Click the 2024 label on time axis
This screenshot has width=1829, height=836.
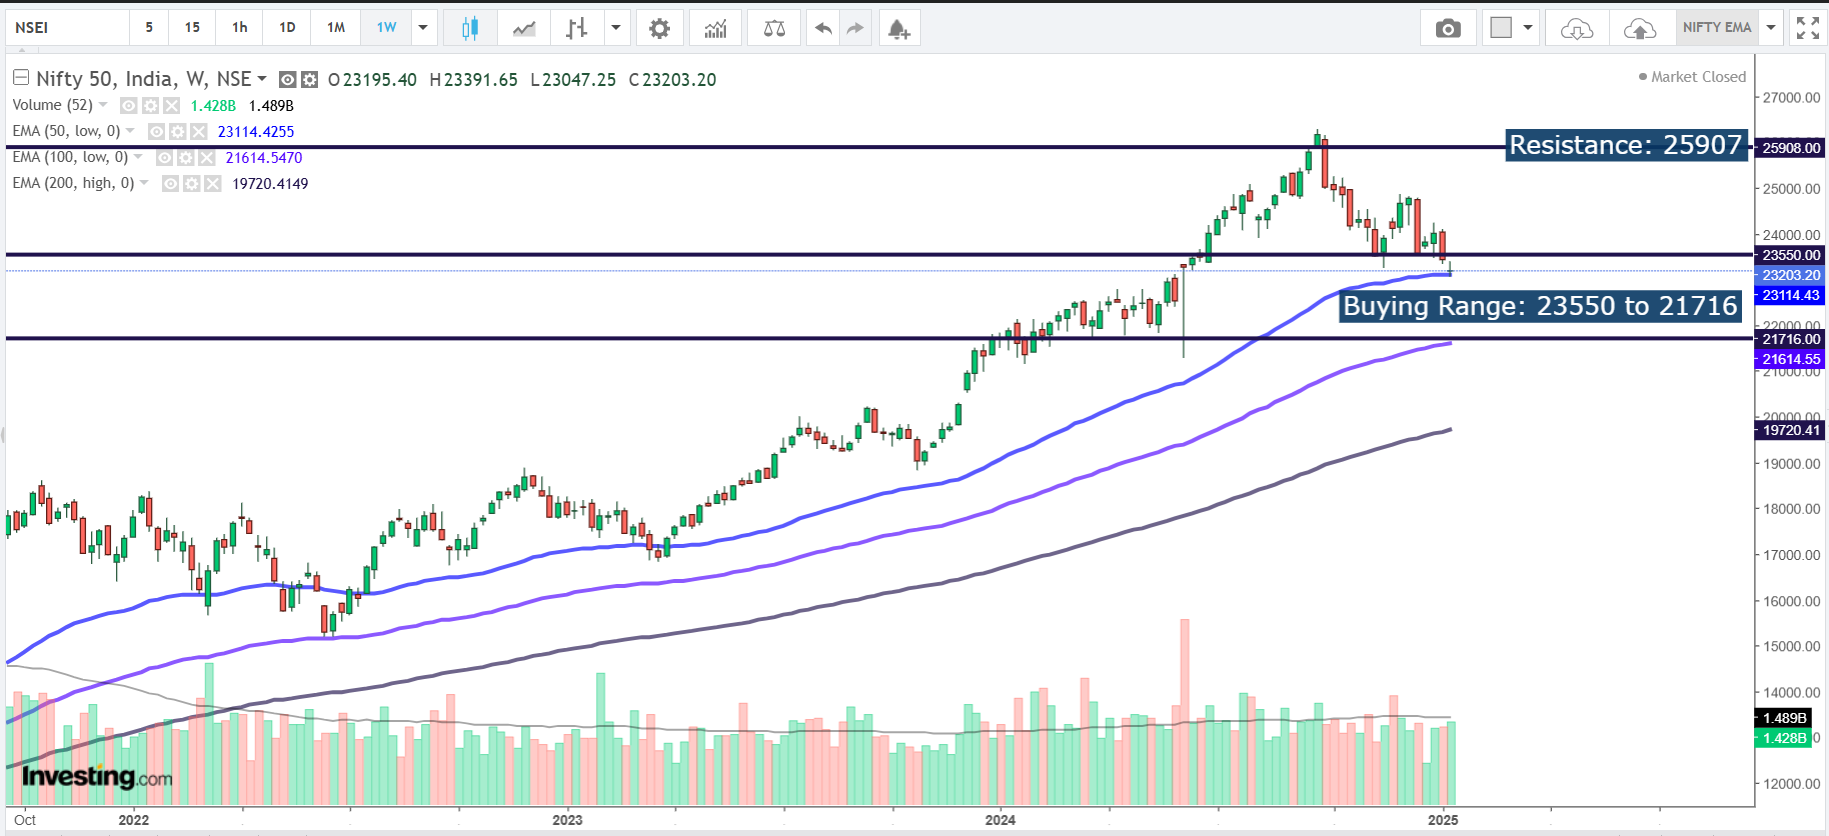1000,820
